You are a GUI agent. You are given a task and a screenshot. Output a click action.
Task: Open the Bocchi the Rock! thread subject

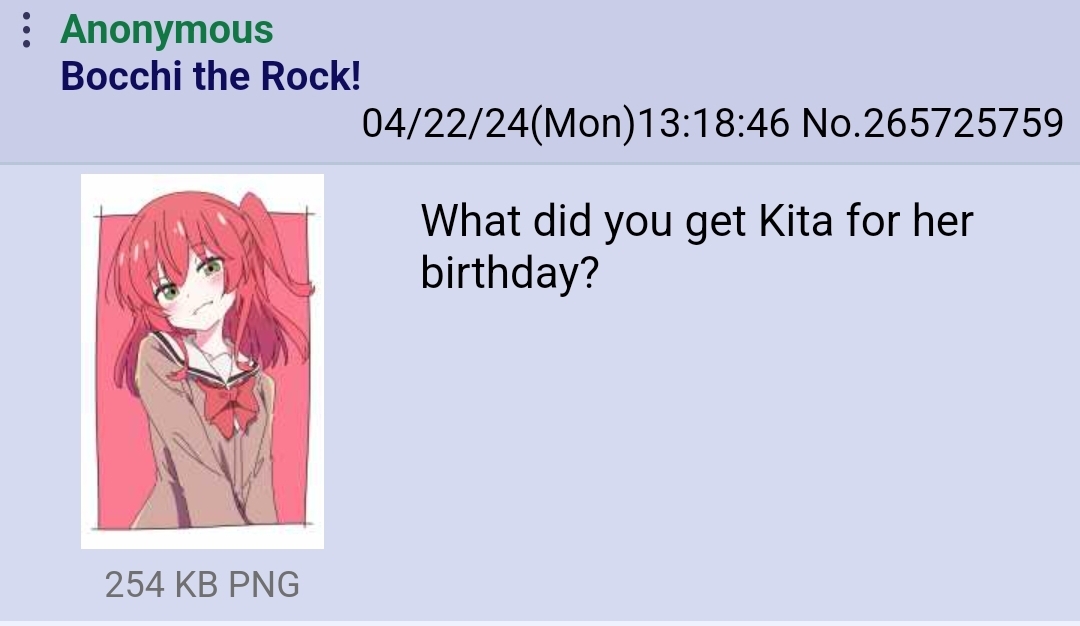point(211,76)
